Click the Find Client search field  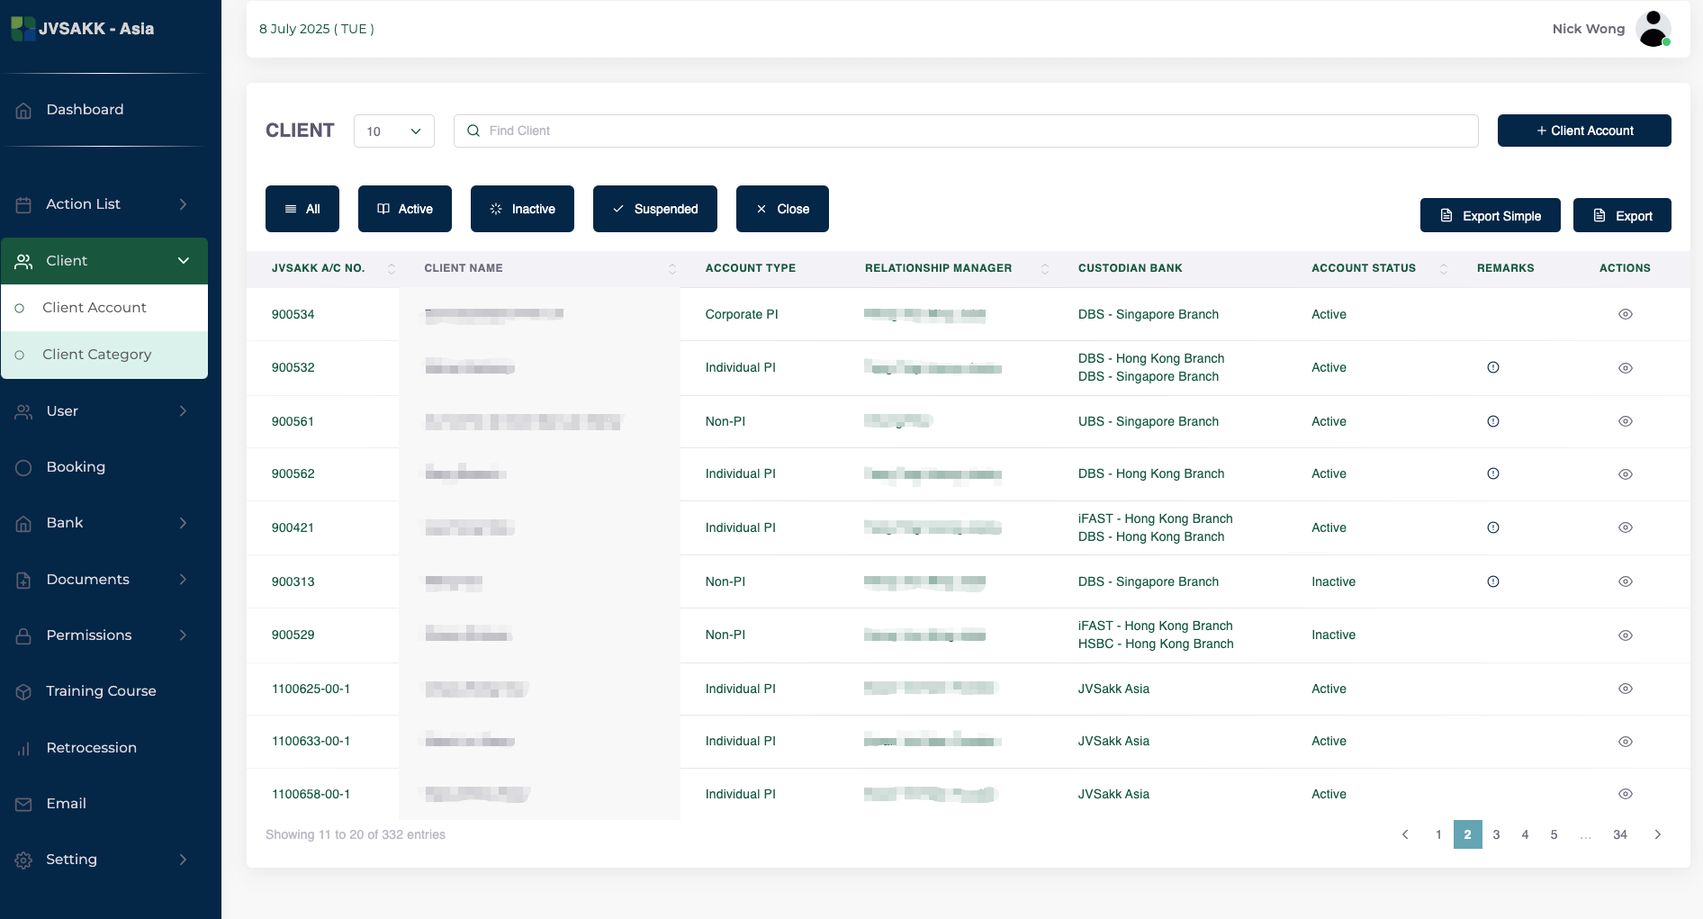(965, 131)
